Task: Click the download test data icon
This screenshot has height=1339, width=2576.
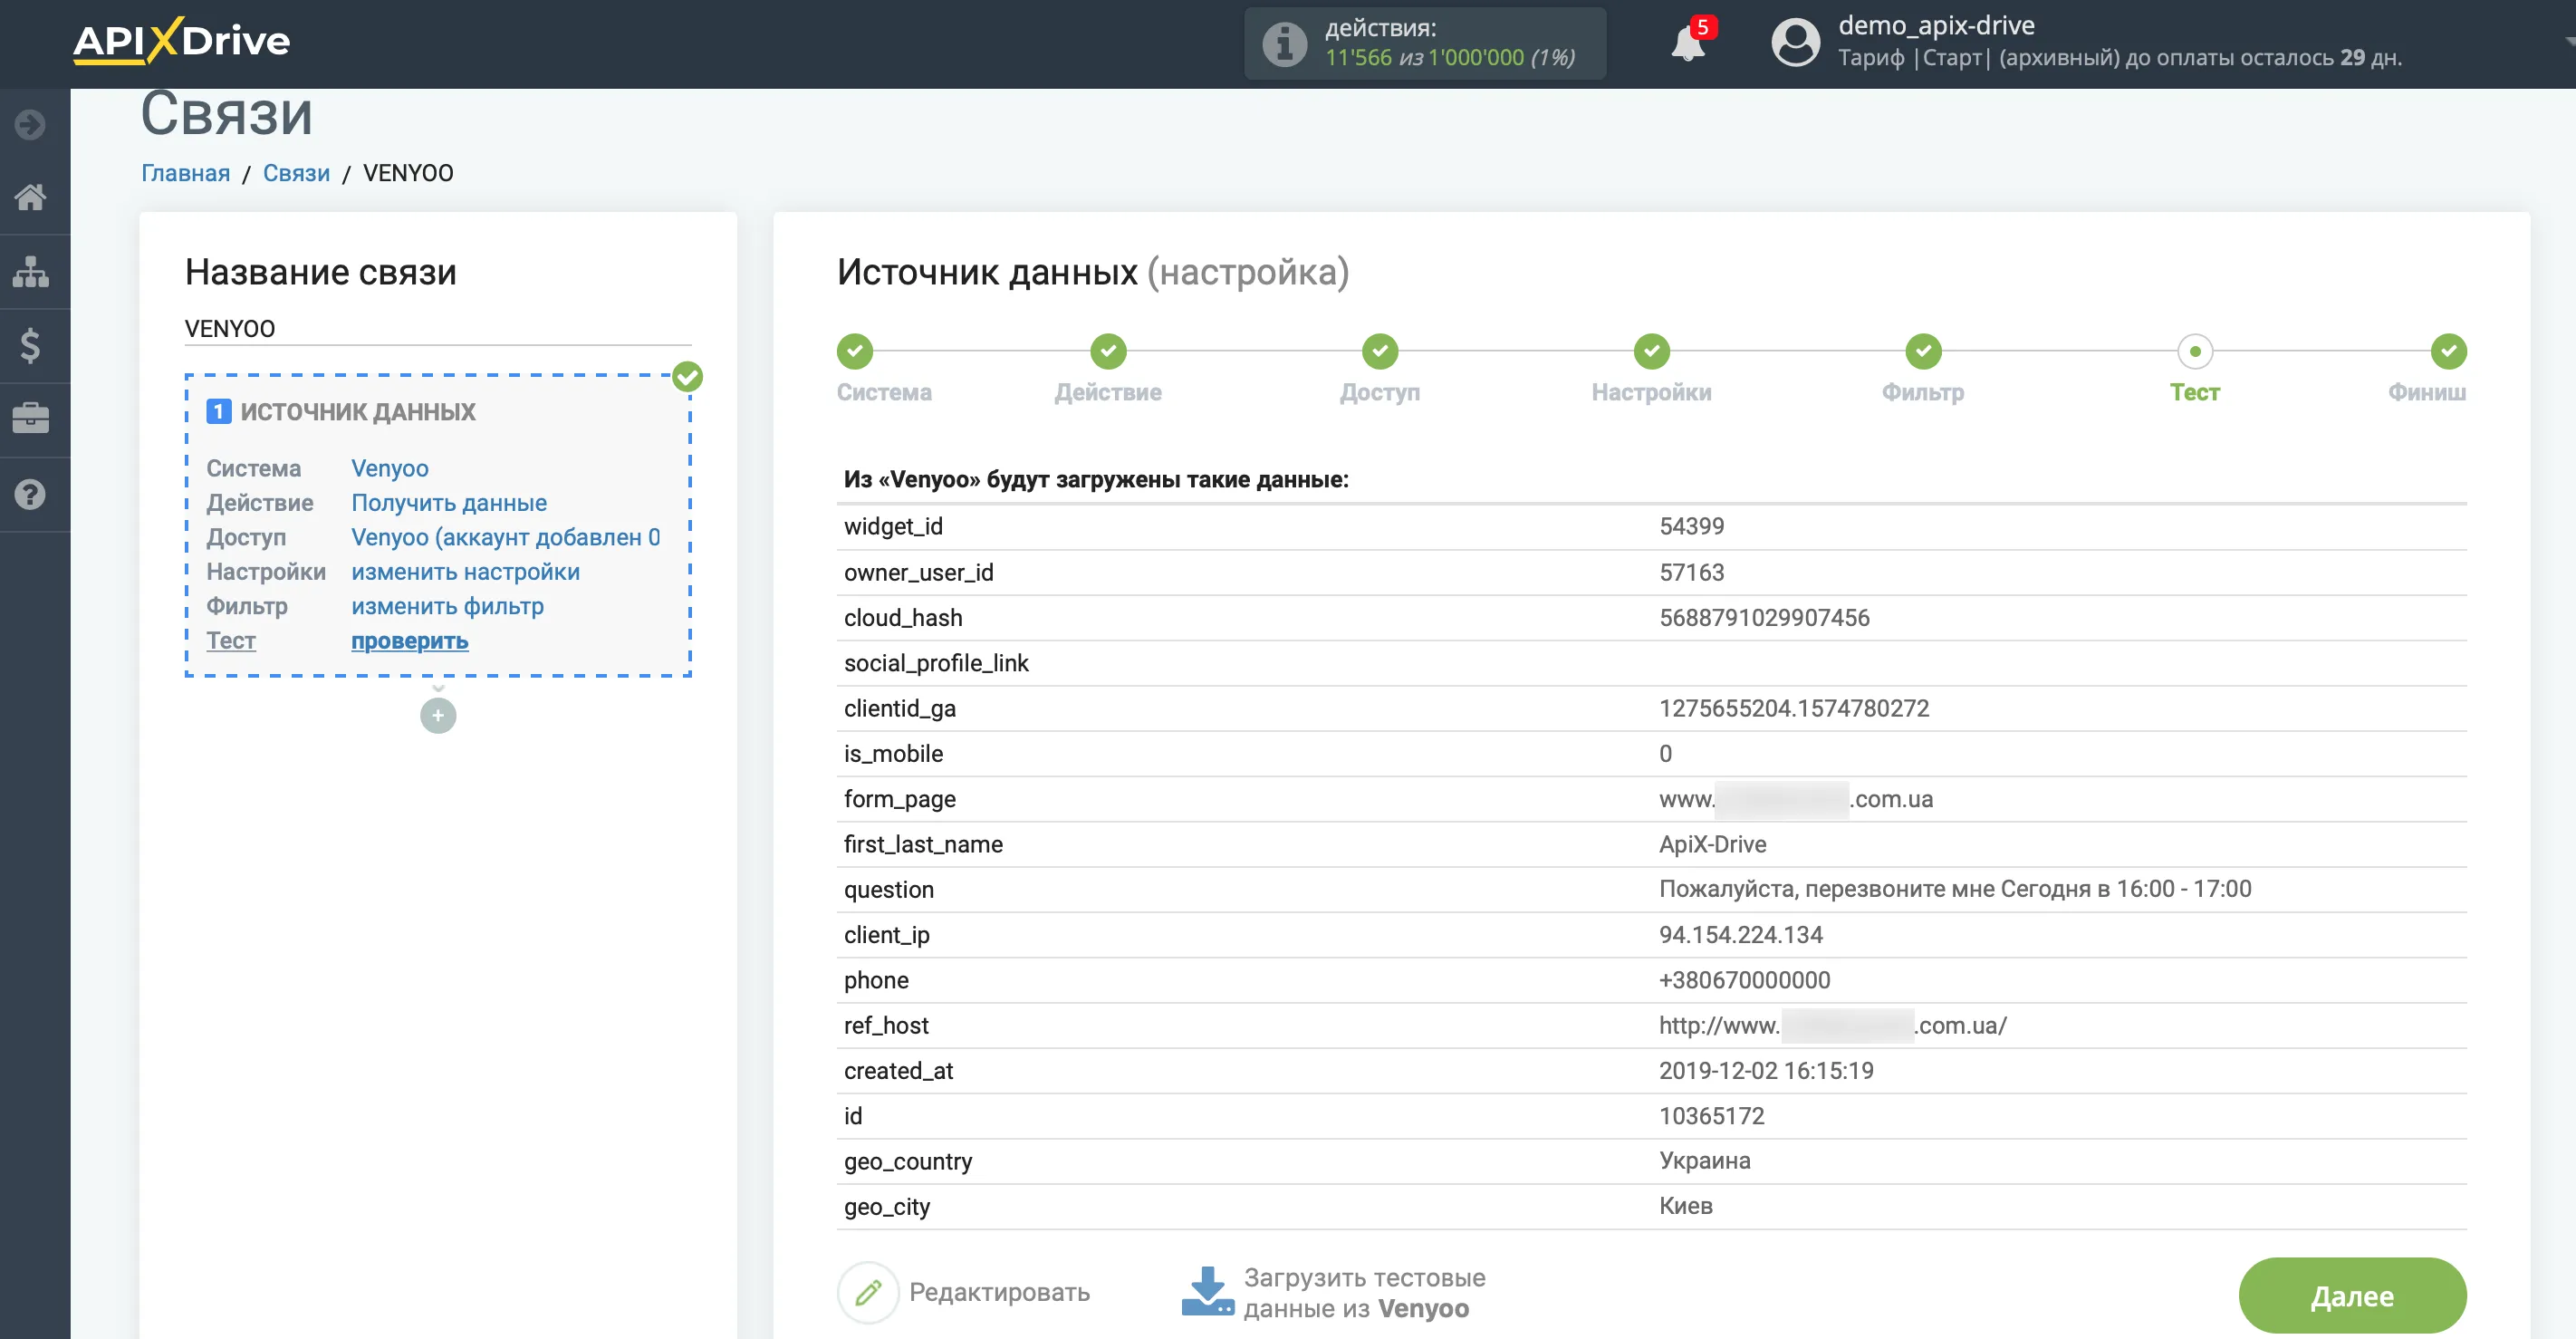Action: [x=1208, y=1292]
